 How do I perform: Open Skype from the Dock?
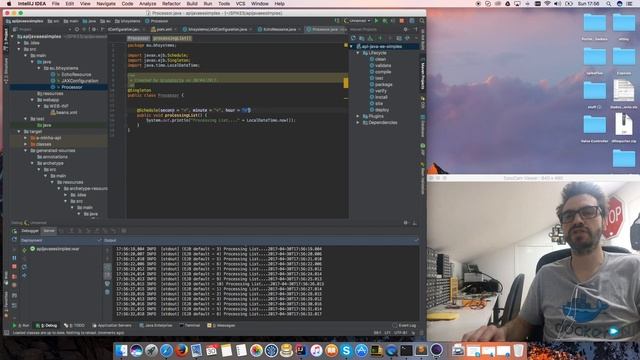click(x=346, y=350)
